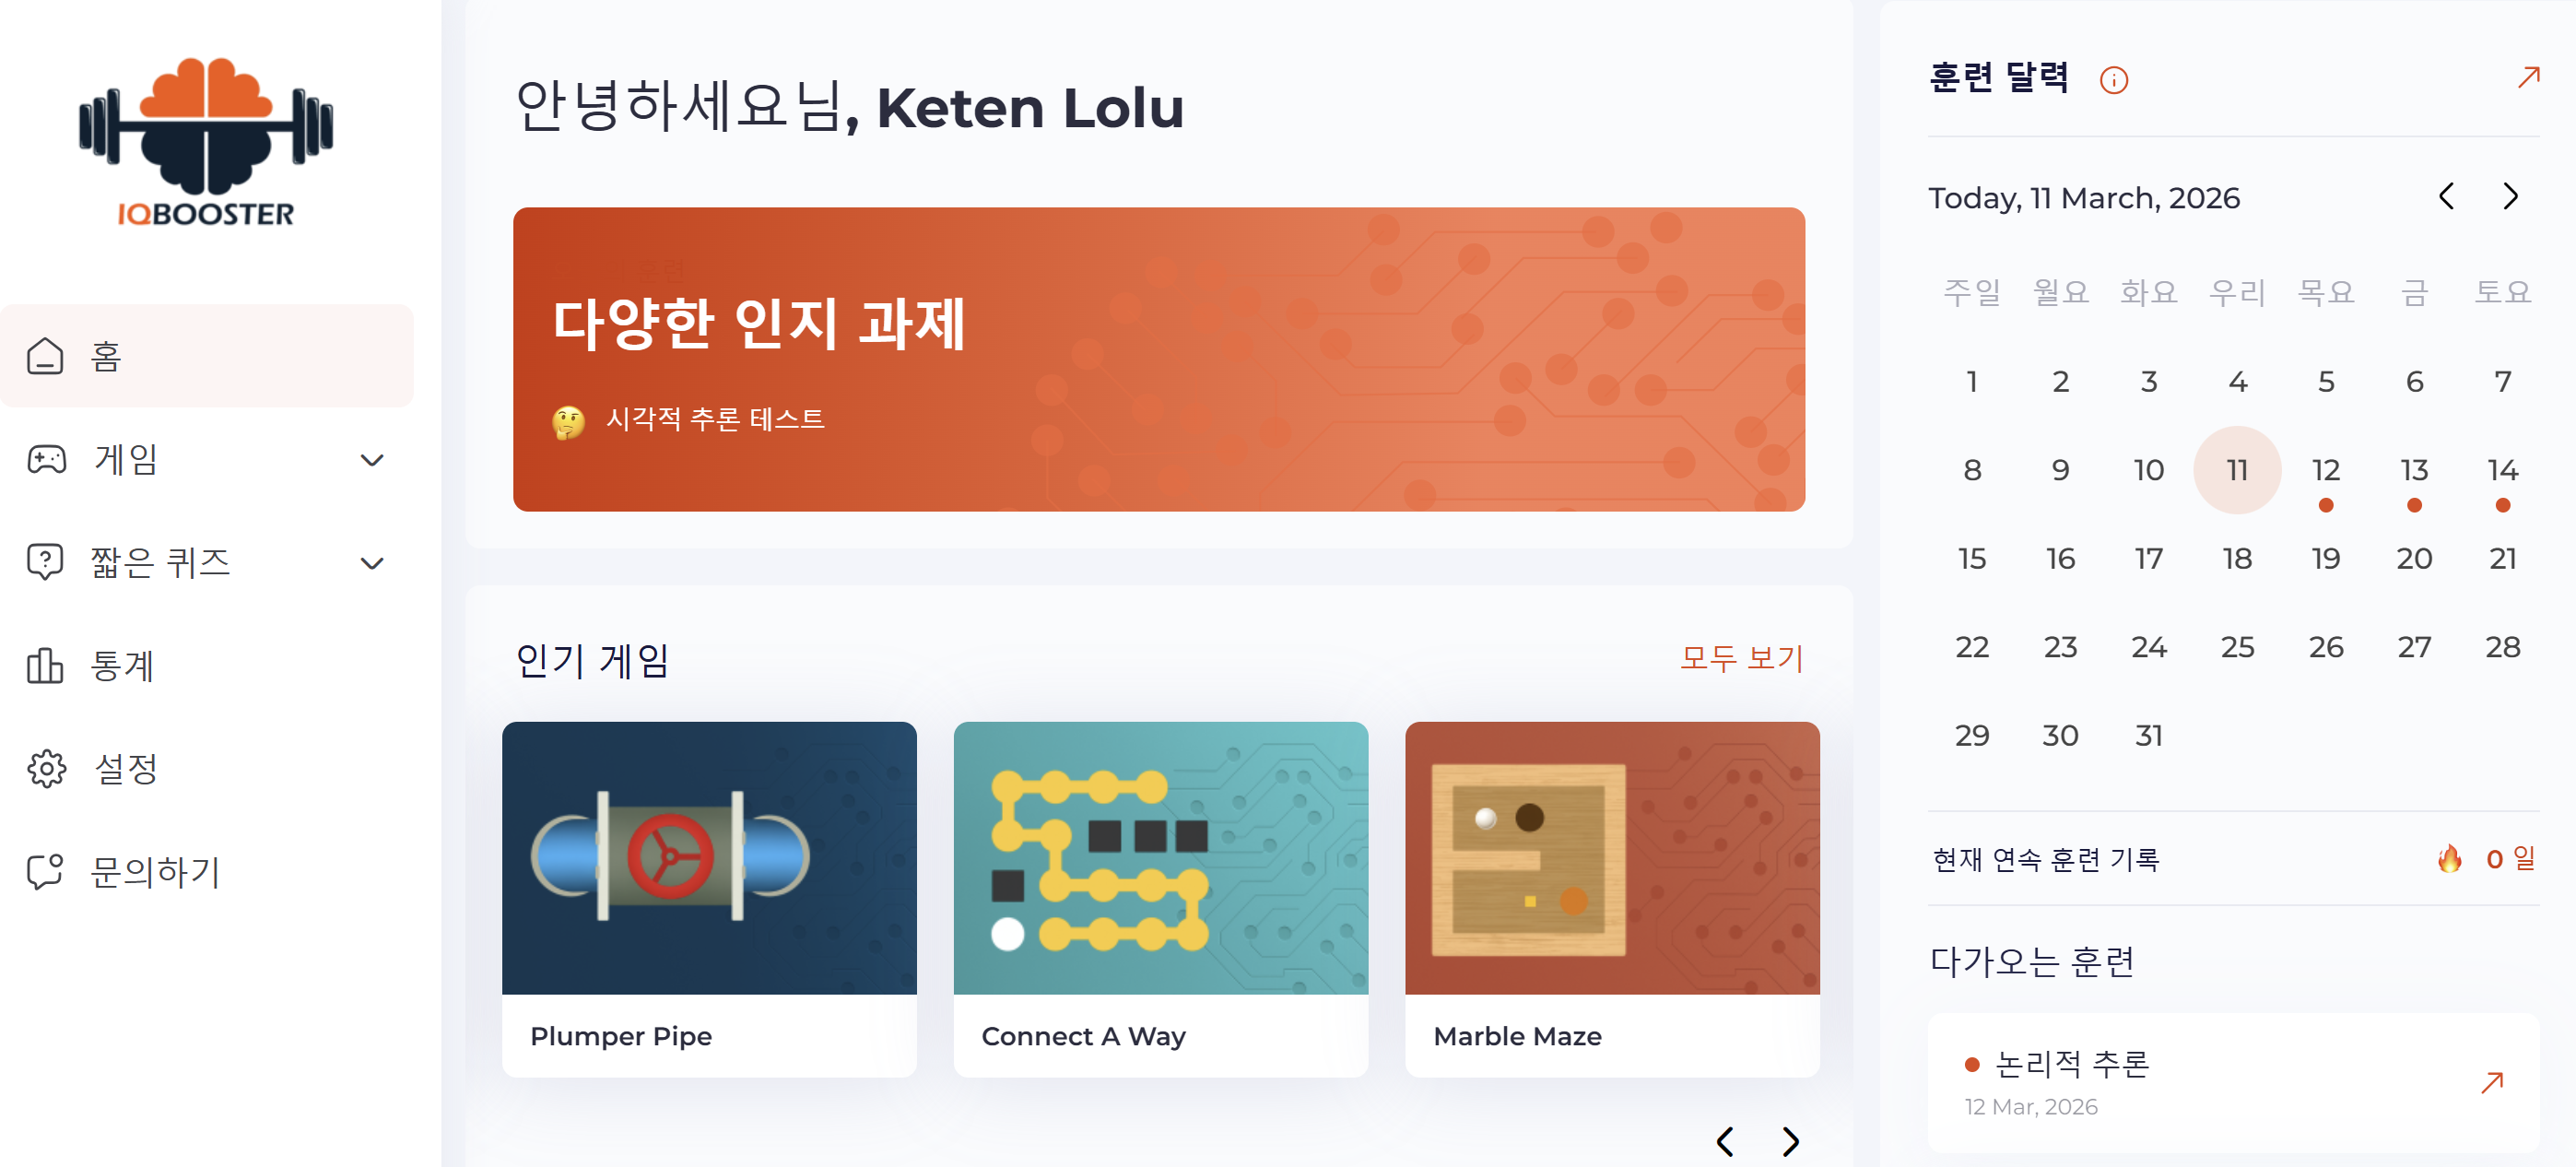
Task: Click the 설정 settings gear icon
Action: click(x=46, y=768)
